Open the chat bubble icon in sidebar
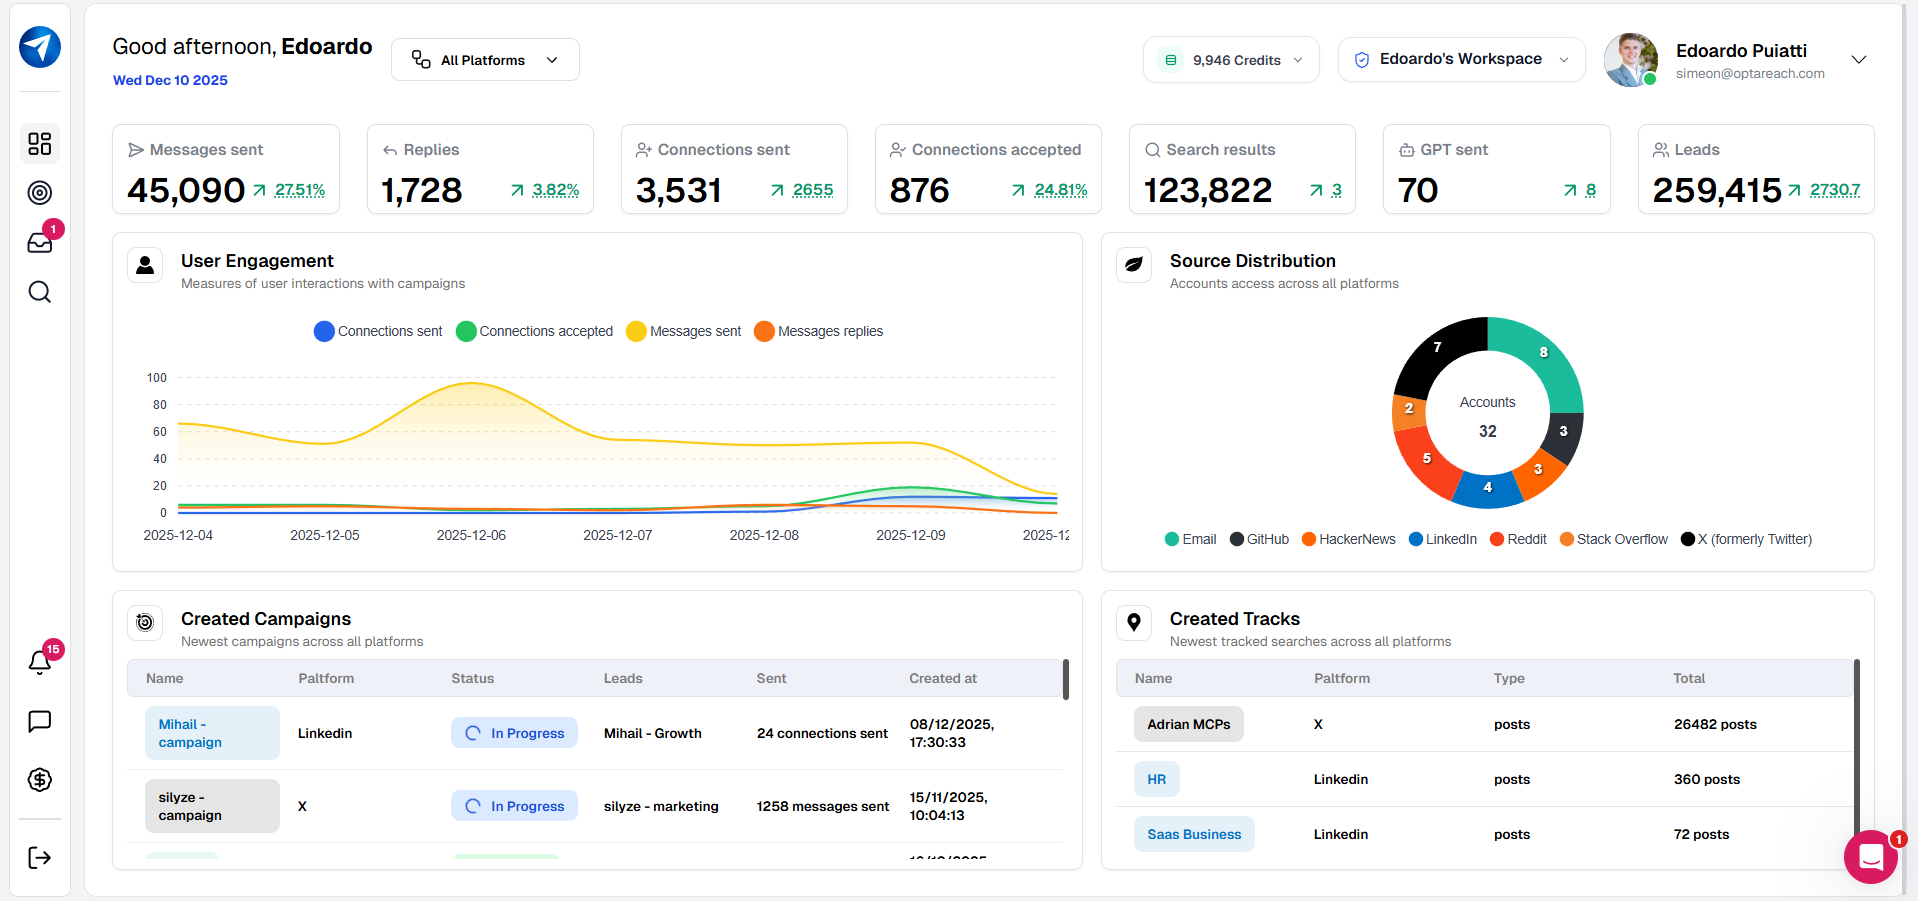 click(x=40, y=722)
